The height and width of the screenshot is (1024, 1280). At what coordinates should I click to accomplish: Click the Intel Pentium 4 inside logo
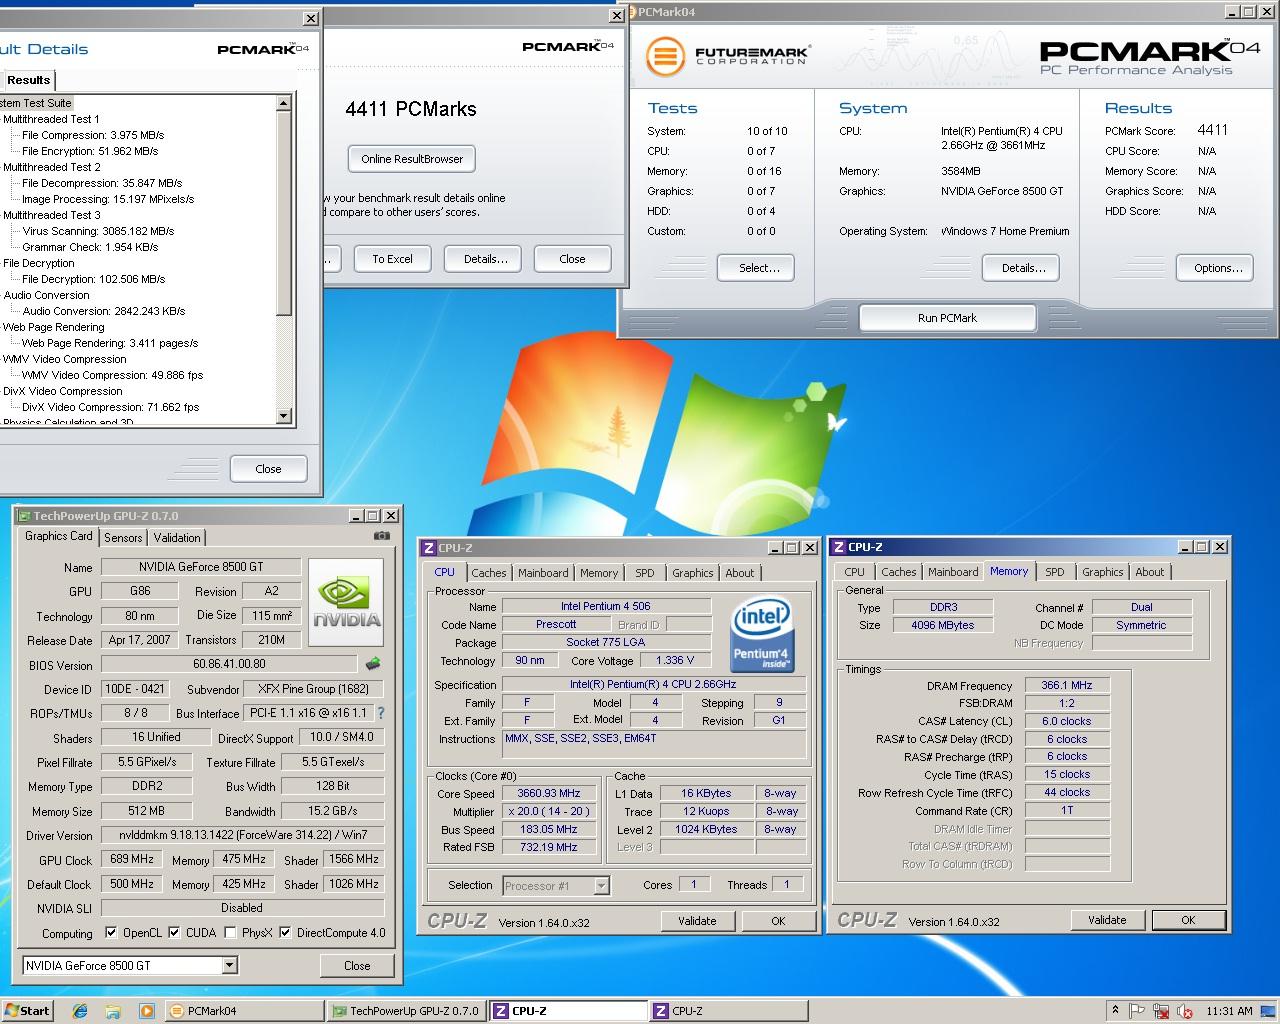pyautogui.click(x=763, y=635)
